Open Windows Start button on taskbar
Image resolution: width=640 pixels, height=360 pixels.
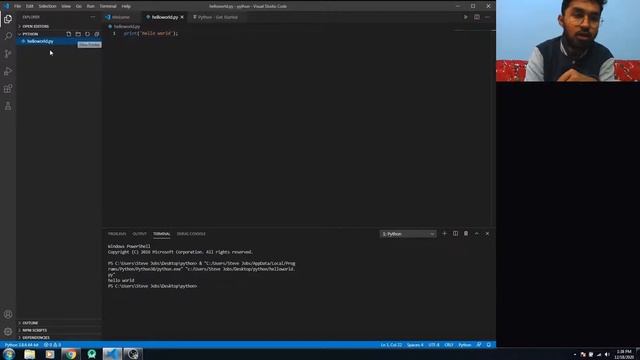[x=9, y=354]
